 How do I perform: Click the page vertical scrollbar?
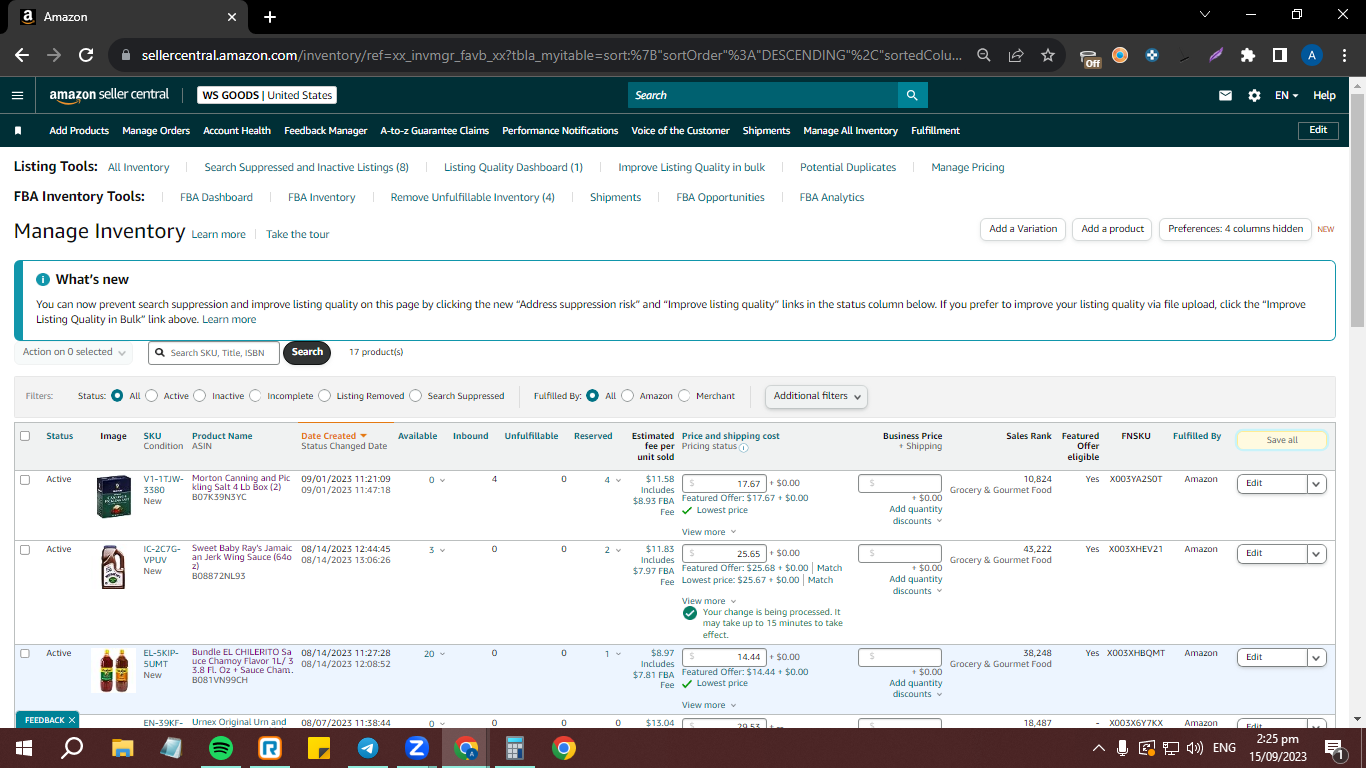point(1357,210)
